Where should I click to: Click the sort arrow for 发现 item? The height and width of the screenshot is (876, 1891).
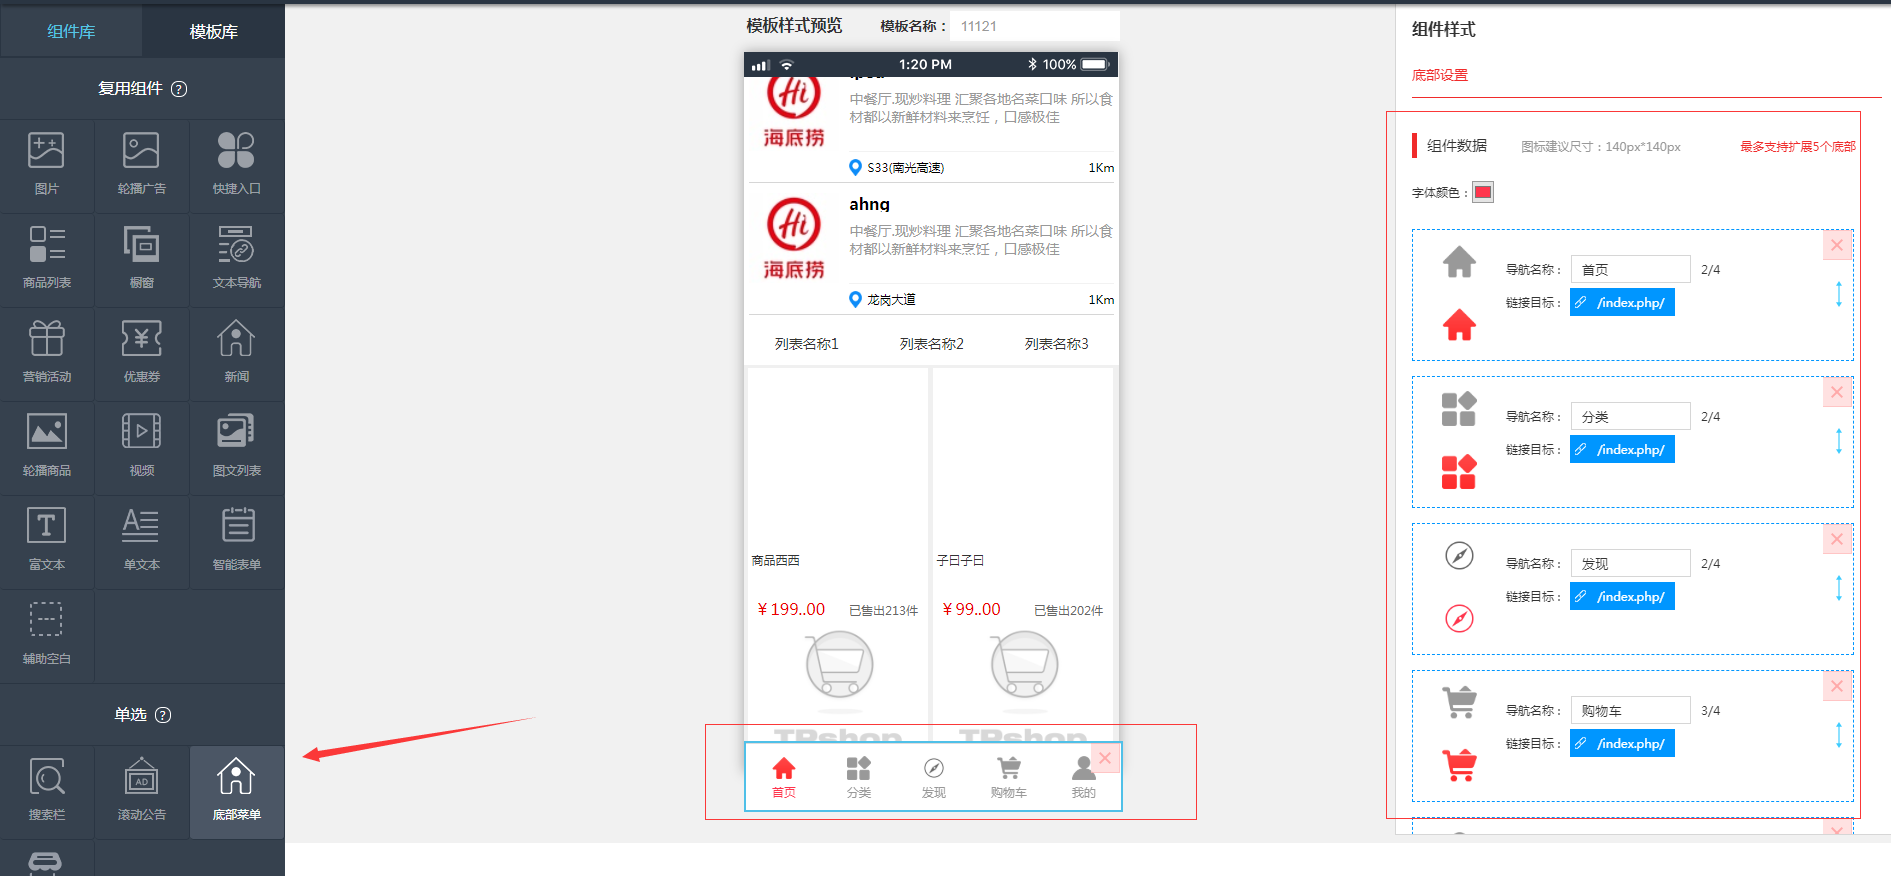click(1838, 588)
